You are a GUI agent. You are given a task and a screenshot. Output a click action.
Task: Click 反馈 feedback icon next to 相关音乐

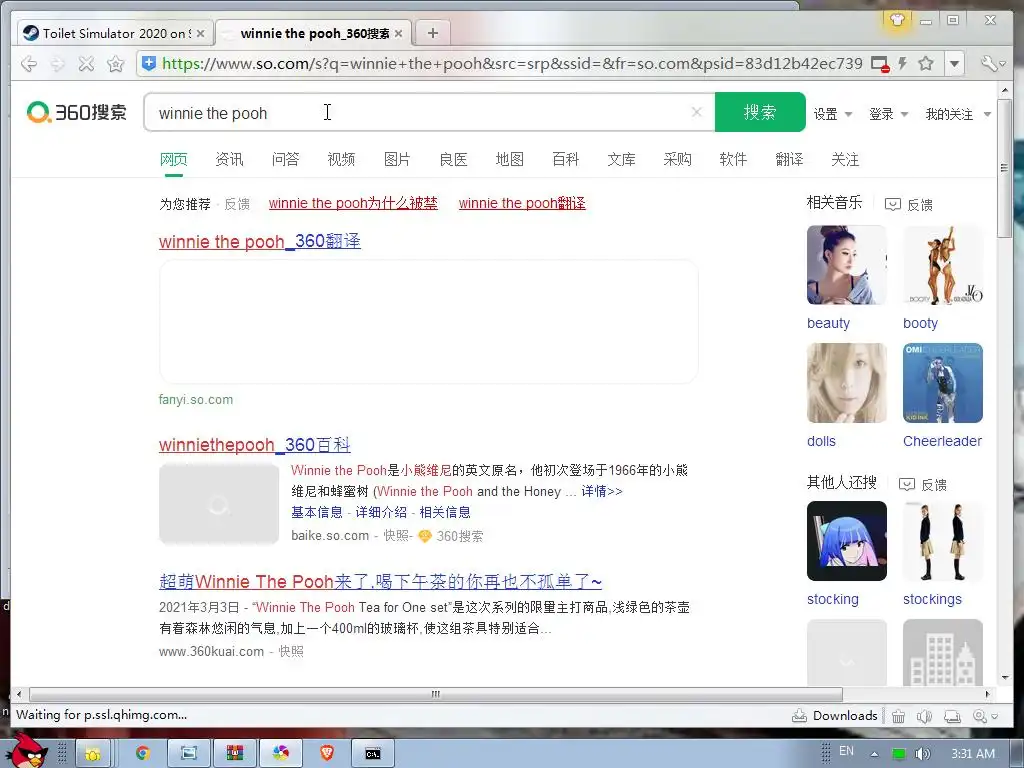(893, 204)
